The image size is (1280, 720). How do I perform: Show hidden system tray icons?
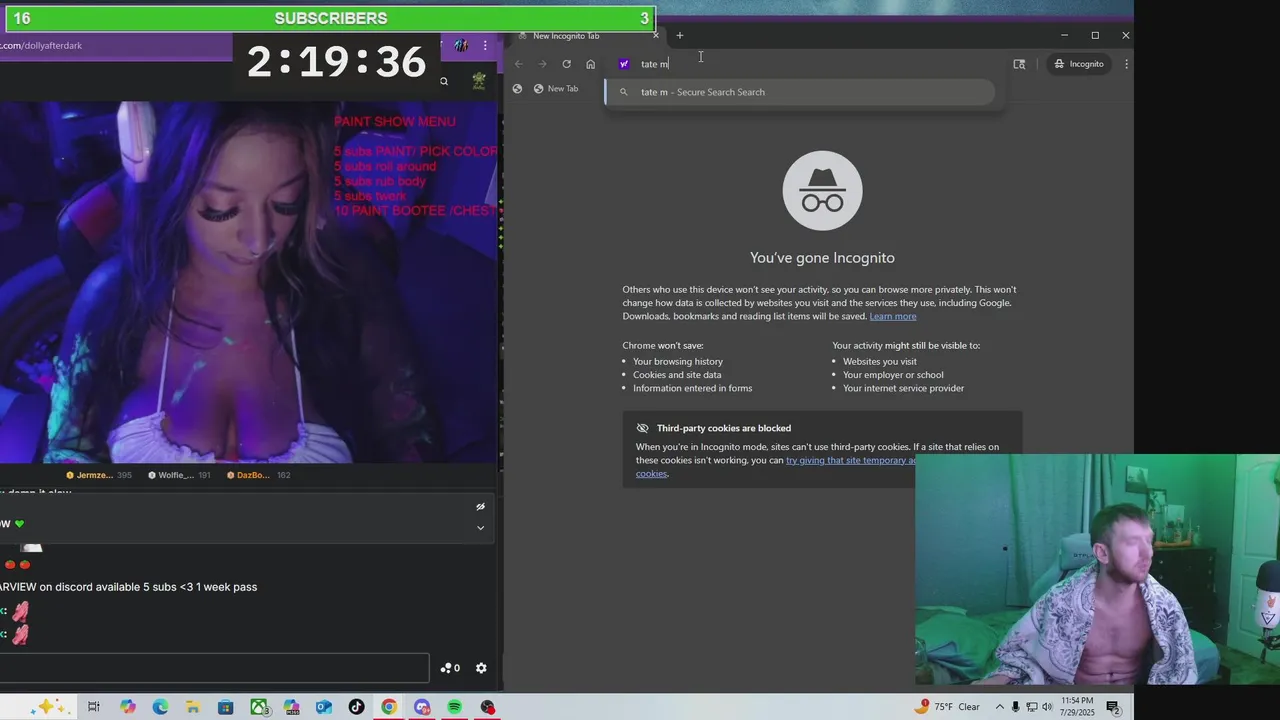pyautogui.click(x=999, y=707)
